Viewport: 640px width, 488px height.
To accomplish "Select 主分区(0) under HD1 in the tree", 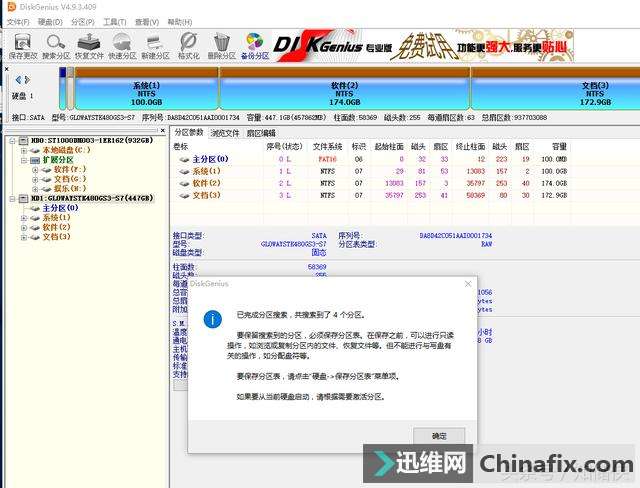I will coord(60,208).
